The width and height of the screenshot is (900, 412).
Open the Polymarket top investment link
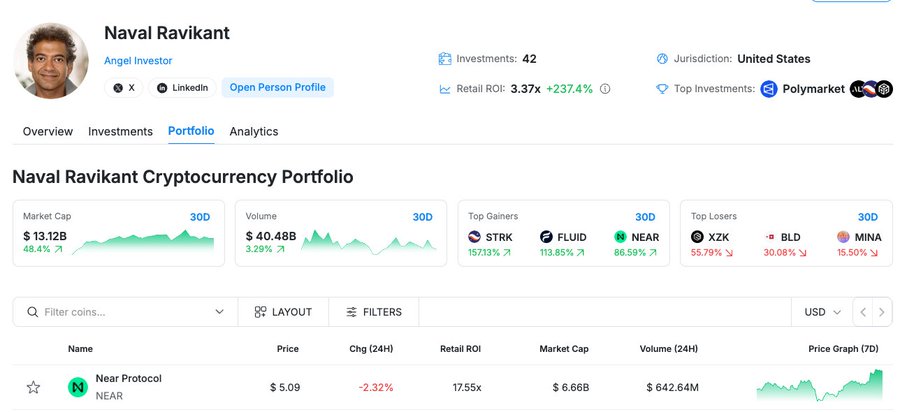[x=813, y=89]
